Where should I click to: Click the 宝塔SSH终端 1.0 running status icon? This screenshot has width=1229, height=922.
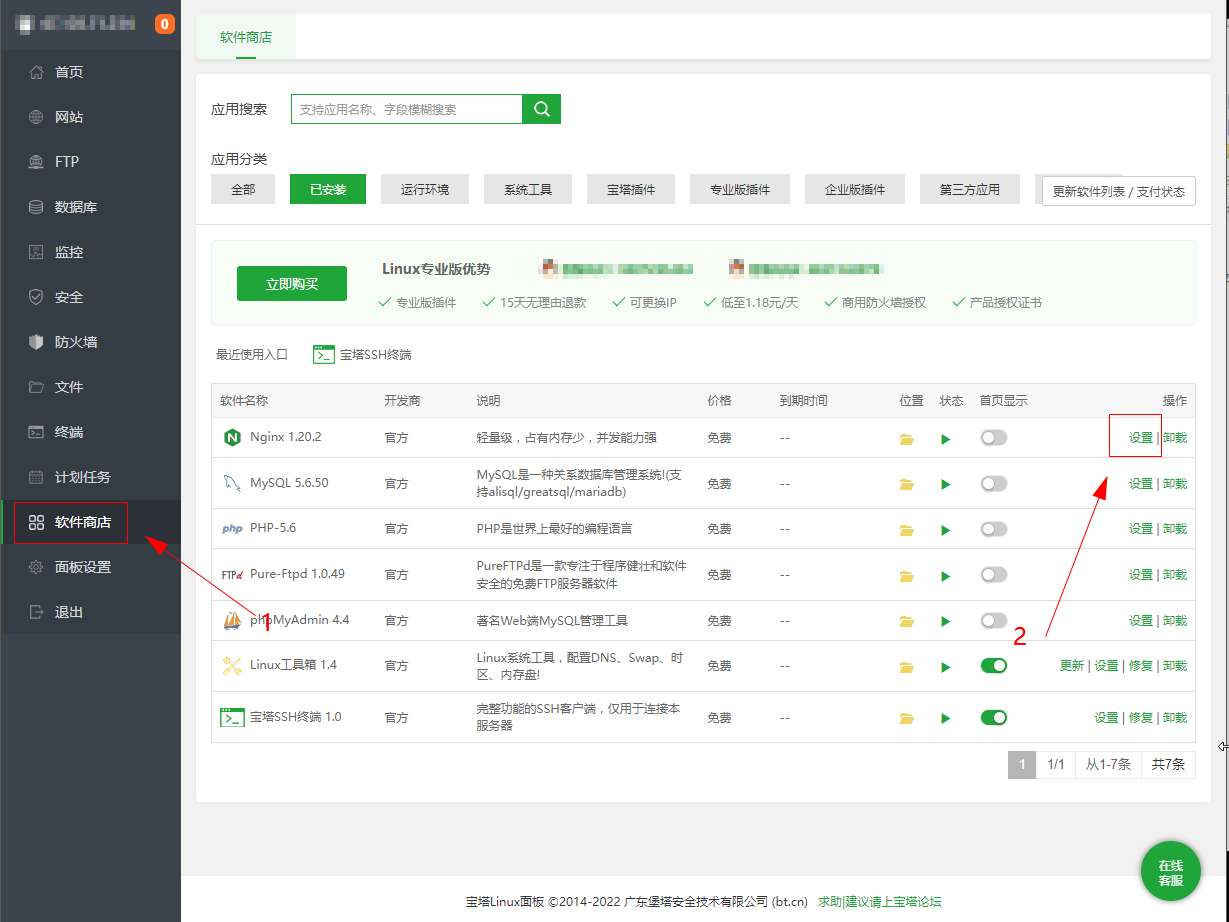coord(945,718)
